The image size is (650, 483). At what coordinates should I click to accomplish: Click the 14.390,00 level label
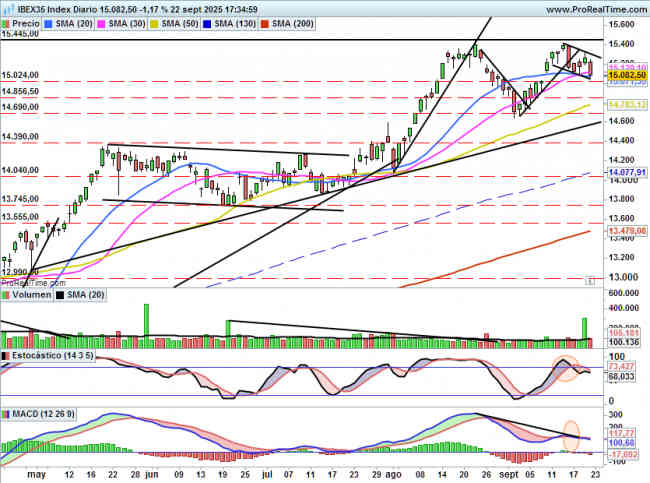coord(20,136)
